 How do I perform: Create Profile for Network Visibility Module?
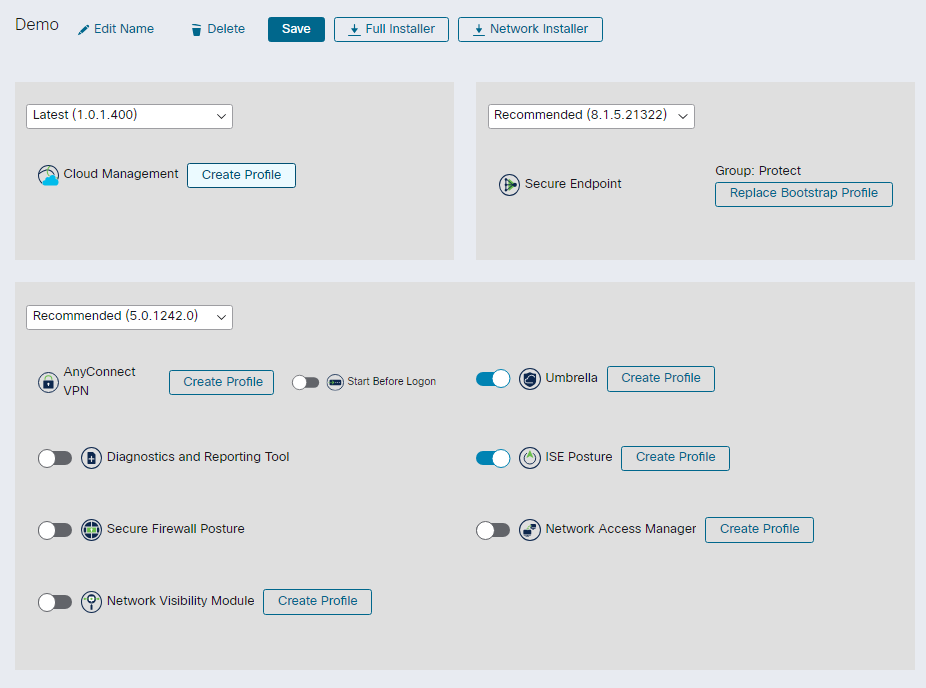coord(318,602)
